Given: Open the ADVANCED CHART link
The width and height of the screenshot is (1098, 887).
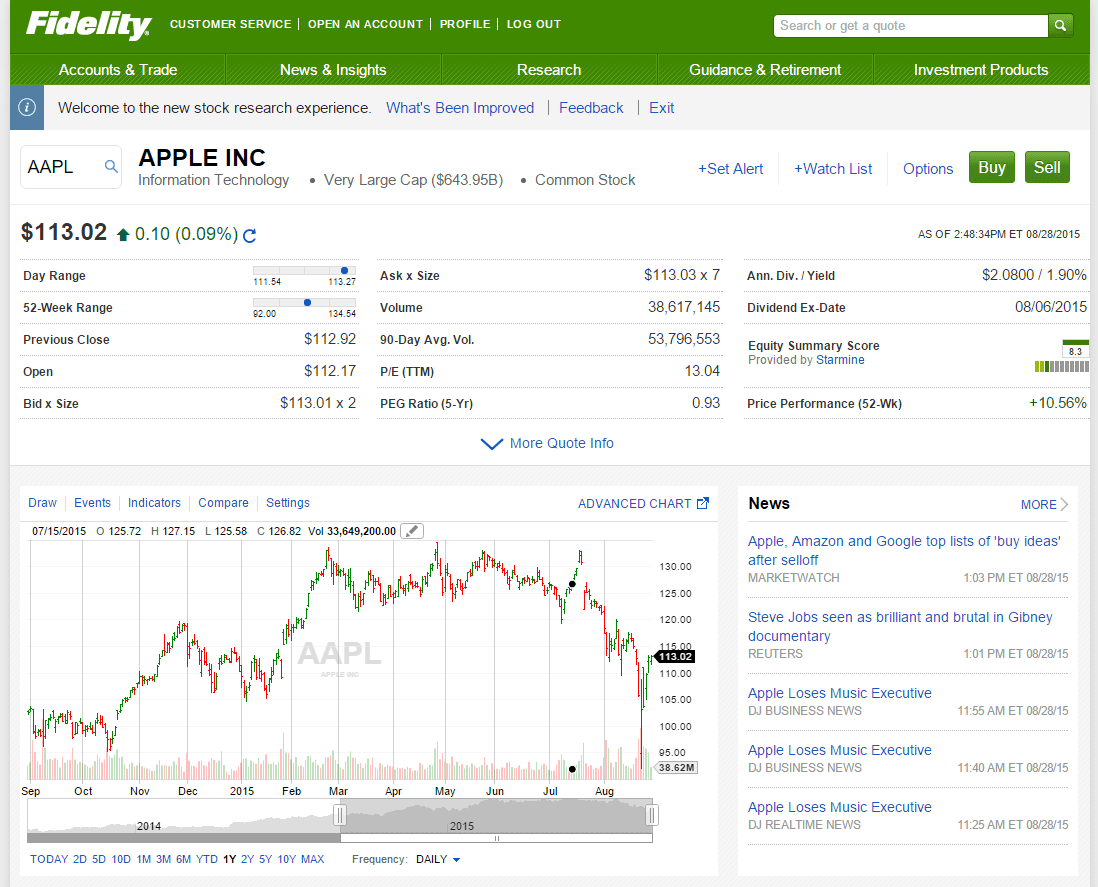Looking at the screenshot, I should tap(634, 503).
